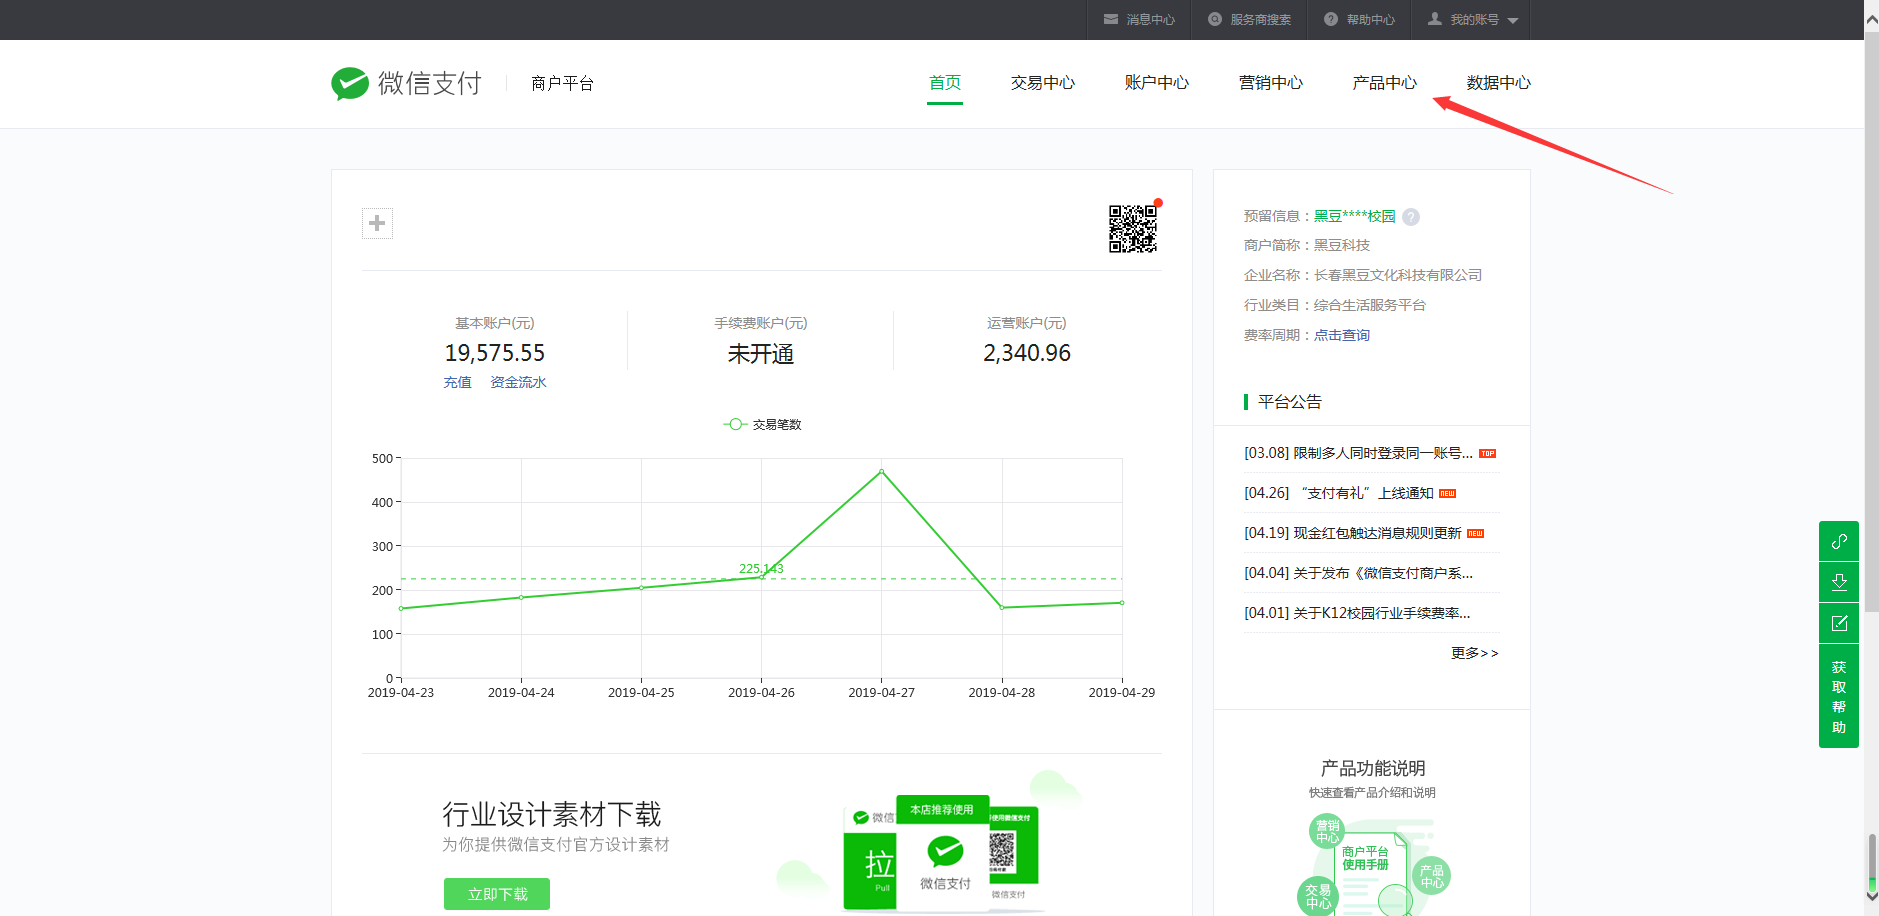
Task: Open the 交易中心 tab
Action: pos(1043,83)
